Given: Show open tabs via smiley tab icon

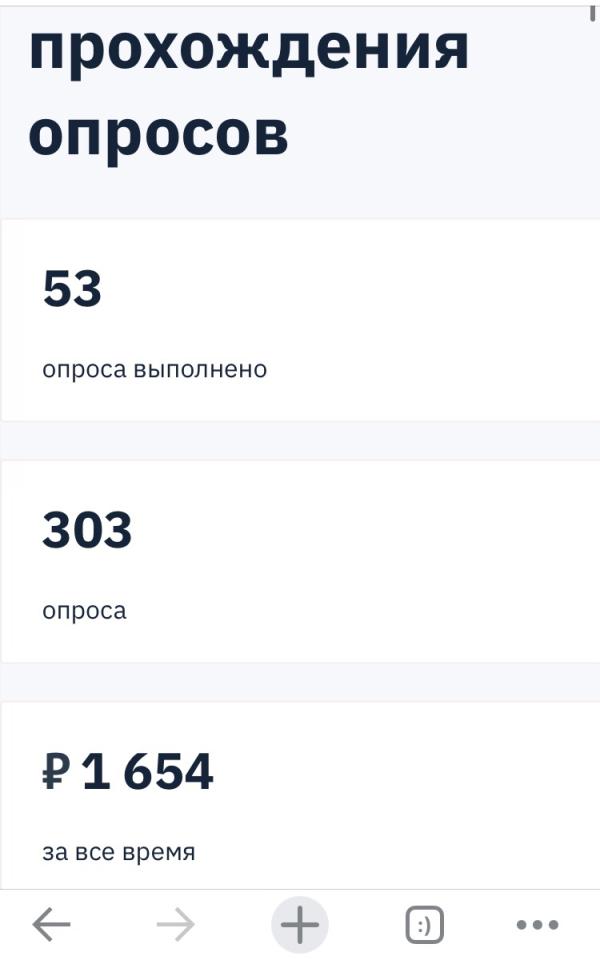Looking at the screenshot, I should coord(424,924).
